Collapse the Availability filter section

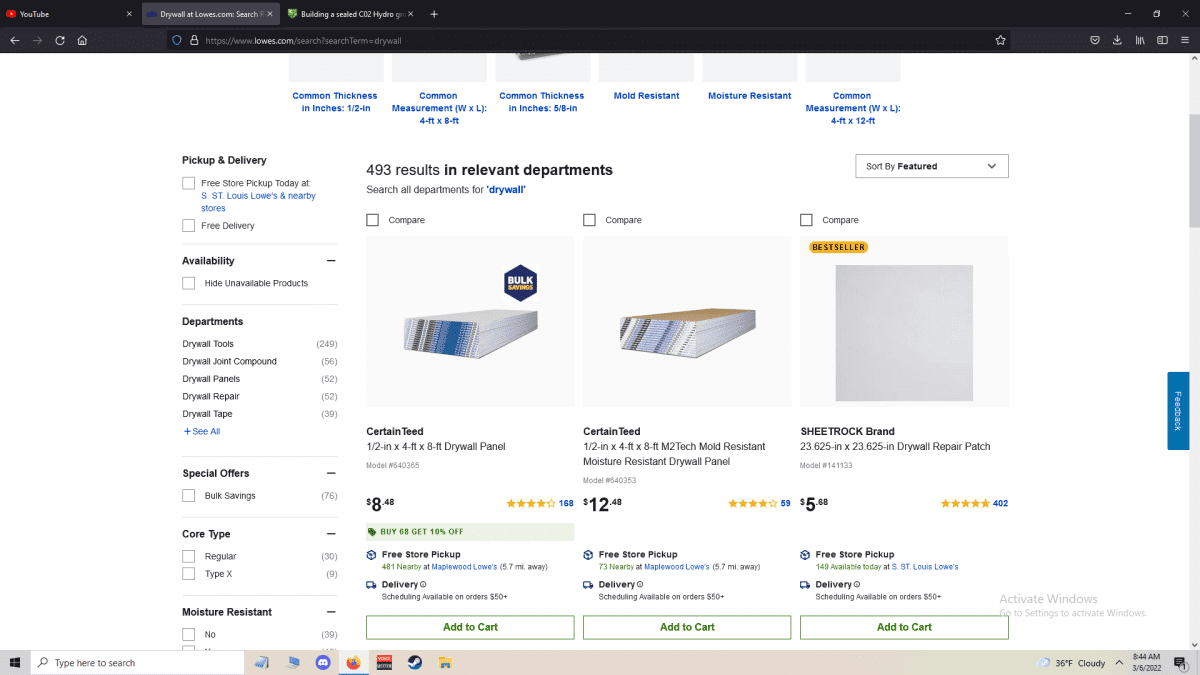[x=331, y=261]
